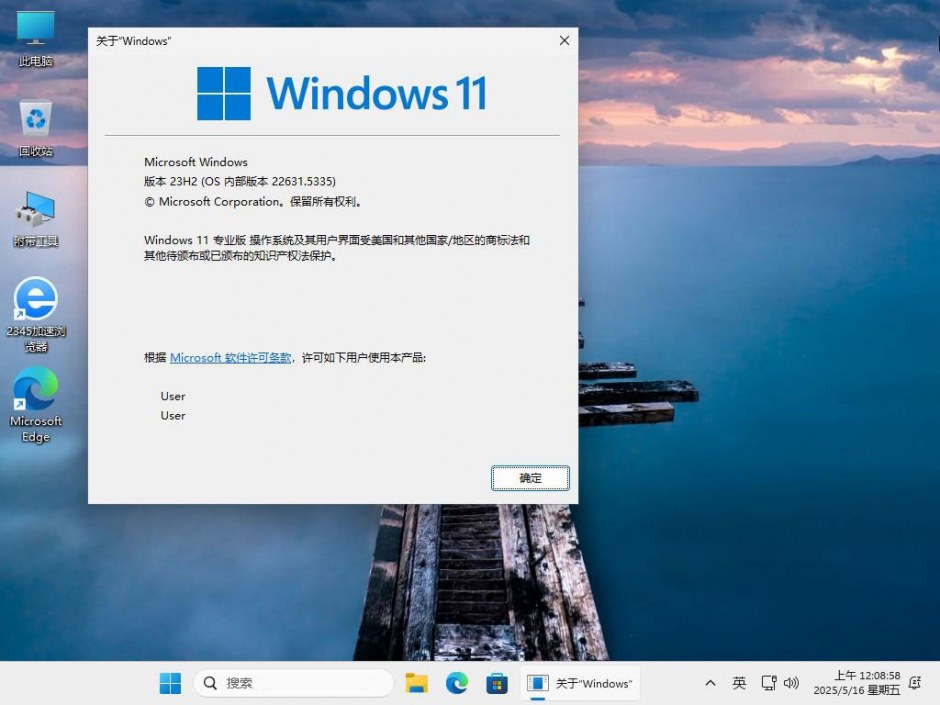This screenshot has height=705, width=940.
Task: Open the Windows Start menu
Action: click(x=170, y=683)
